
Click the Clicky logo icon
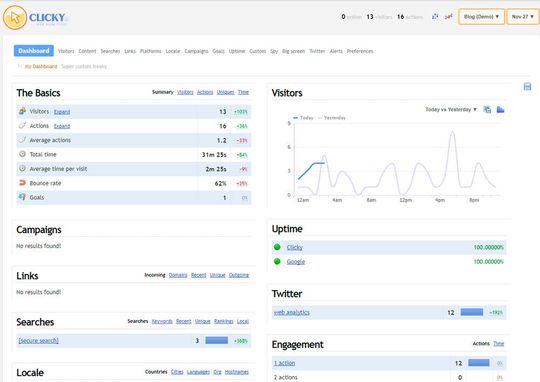15,17
